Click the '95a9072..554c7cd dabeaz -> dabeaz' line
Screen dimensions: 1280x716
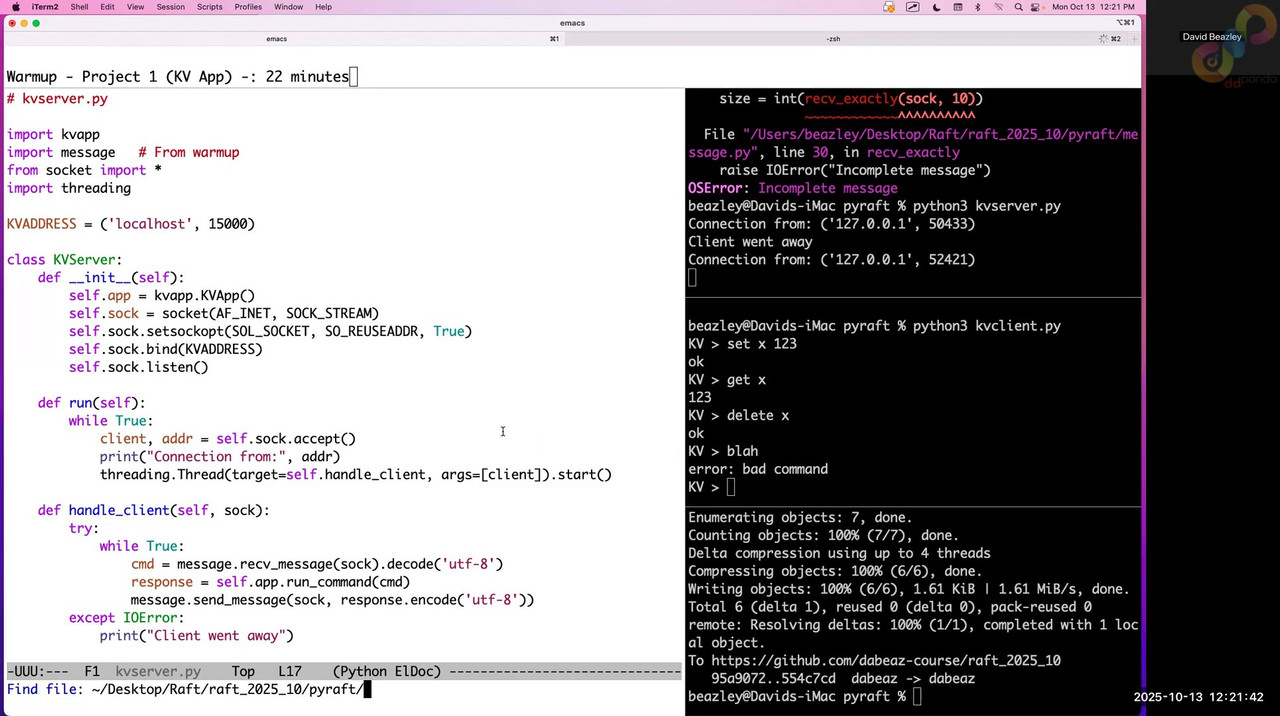843,679
